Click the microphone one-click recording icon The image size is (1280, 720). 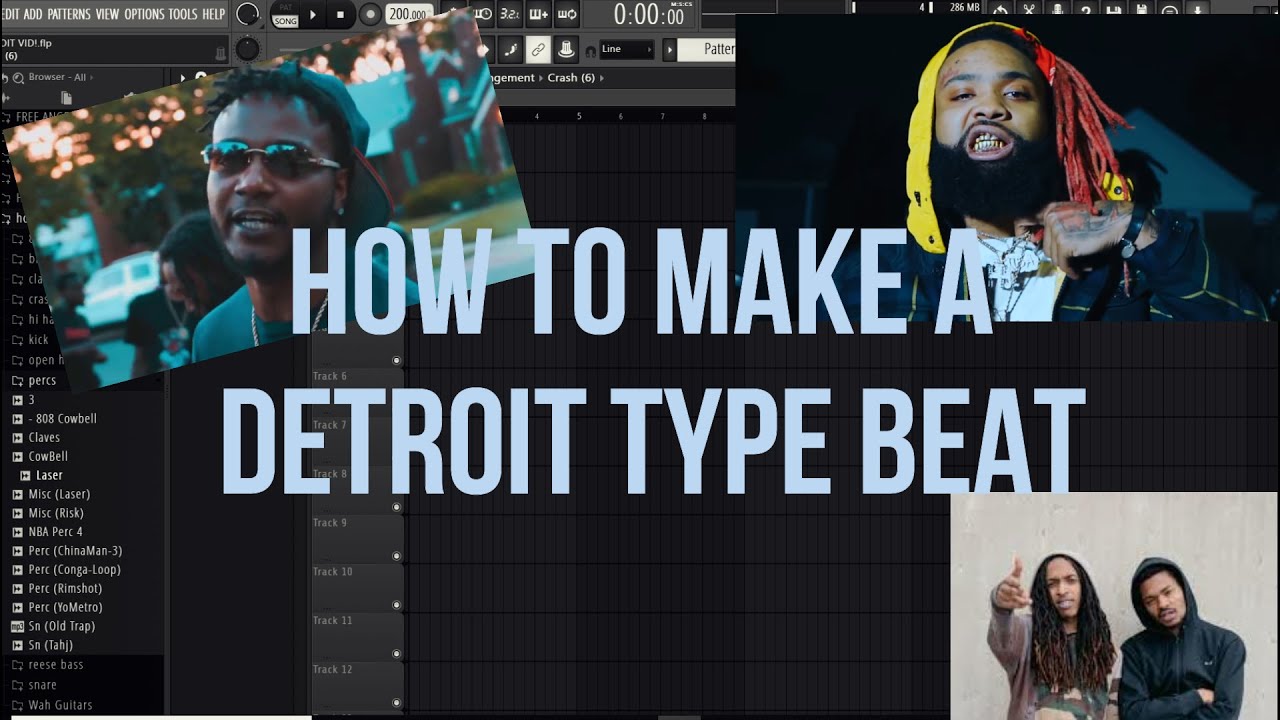pyautogui.click(x=1058, y=8)
